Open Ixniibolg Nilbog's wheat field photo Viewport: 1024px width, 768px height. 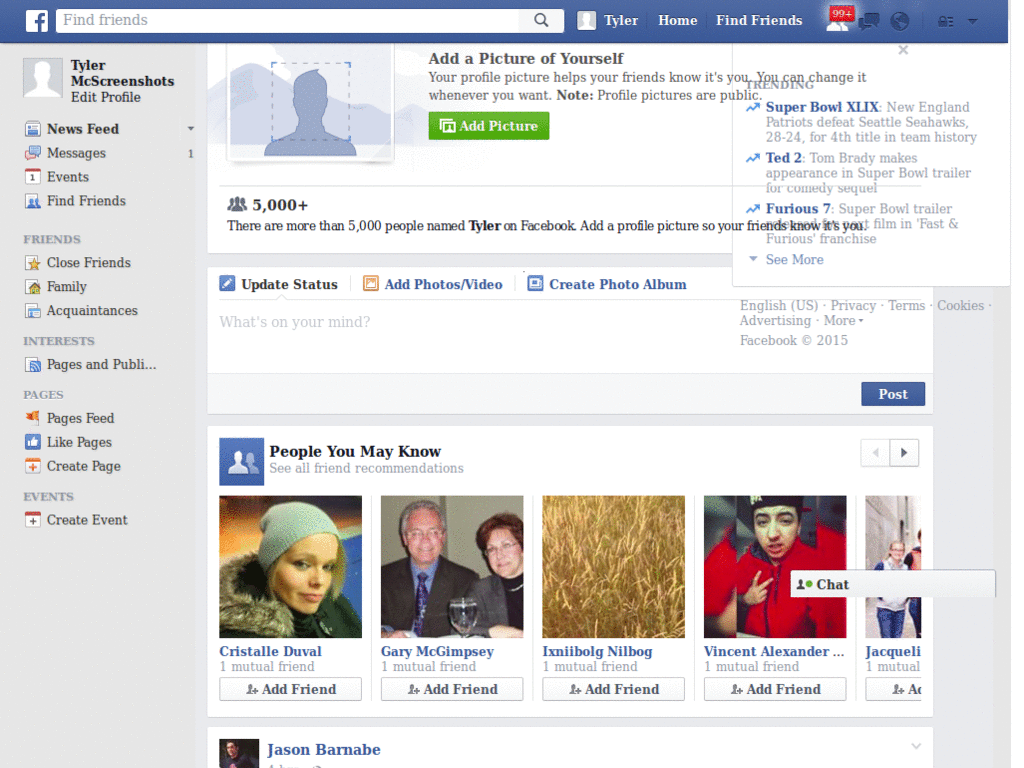(x=613, y=567)
